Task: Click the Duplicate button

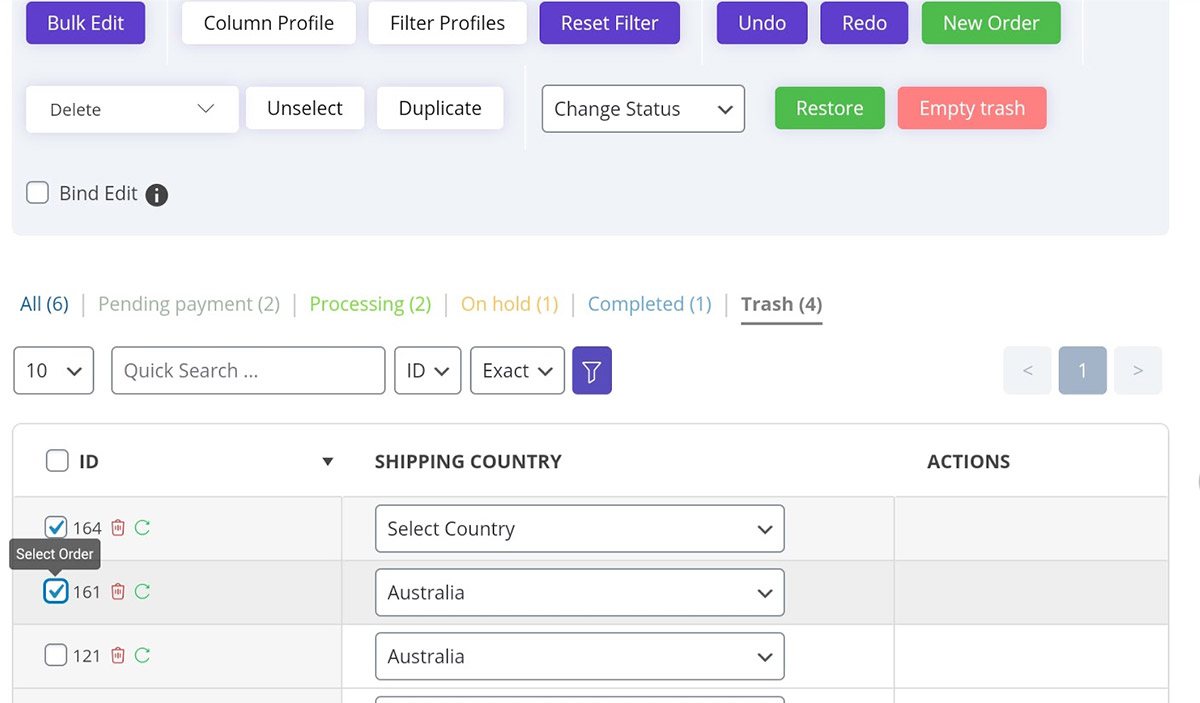Action: 440,108
